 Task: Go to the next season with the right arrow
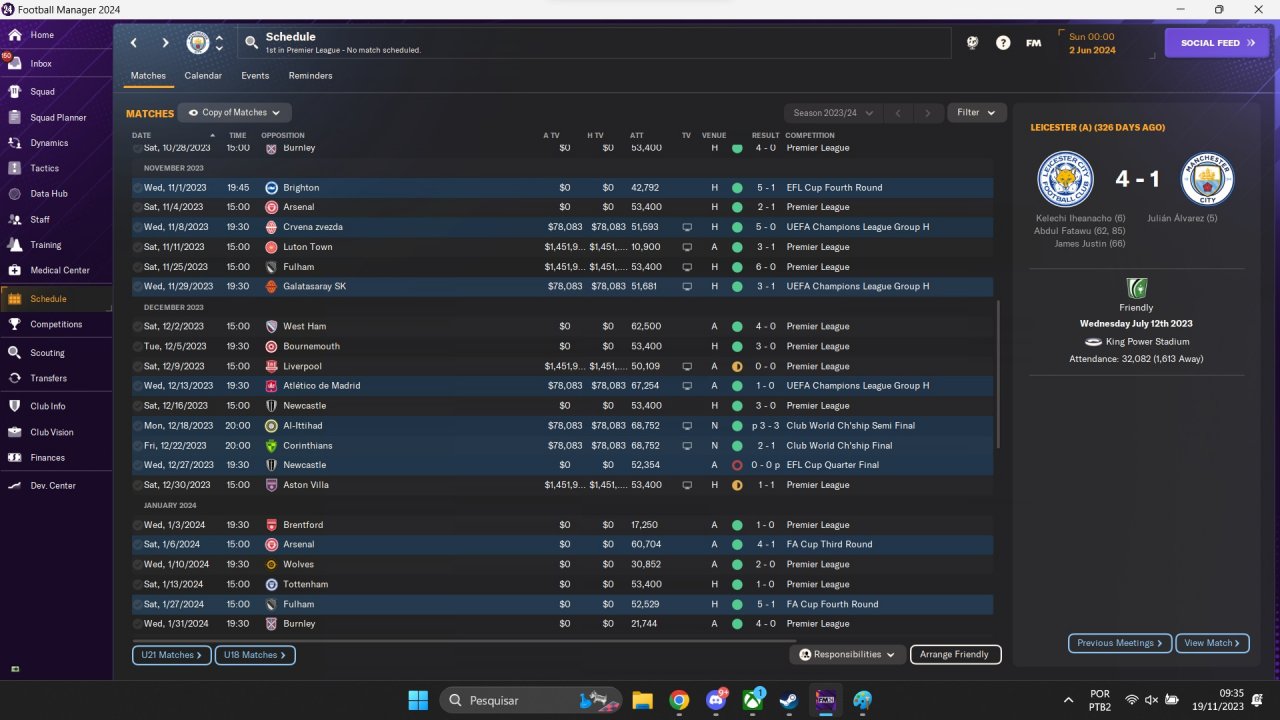(x=928, y=113)
